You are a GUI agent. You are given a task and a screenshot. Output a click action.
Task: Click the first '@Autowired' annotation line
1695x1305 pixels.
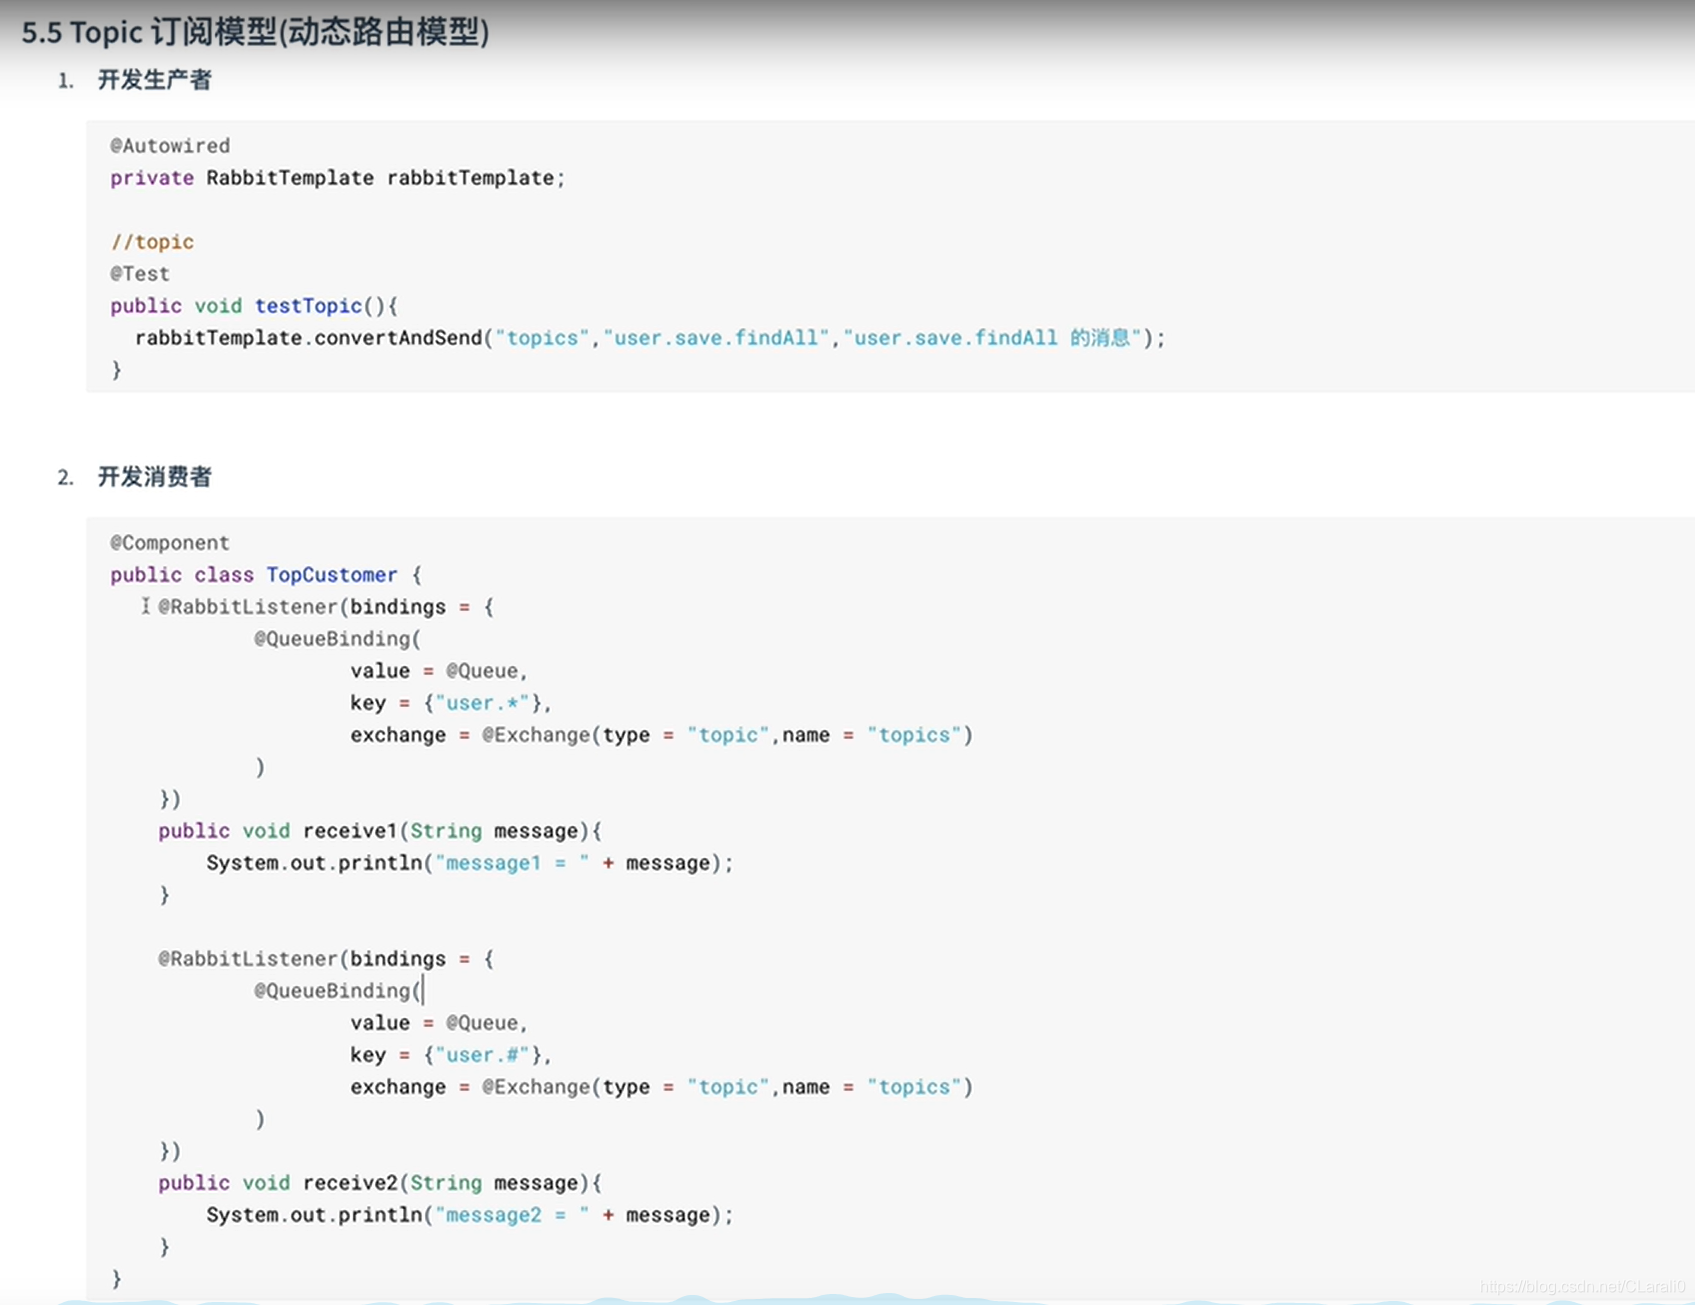170,146
